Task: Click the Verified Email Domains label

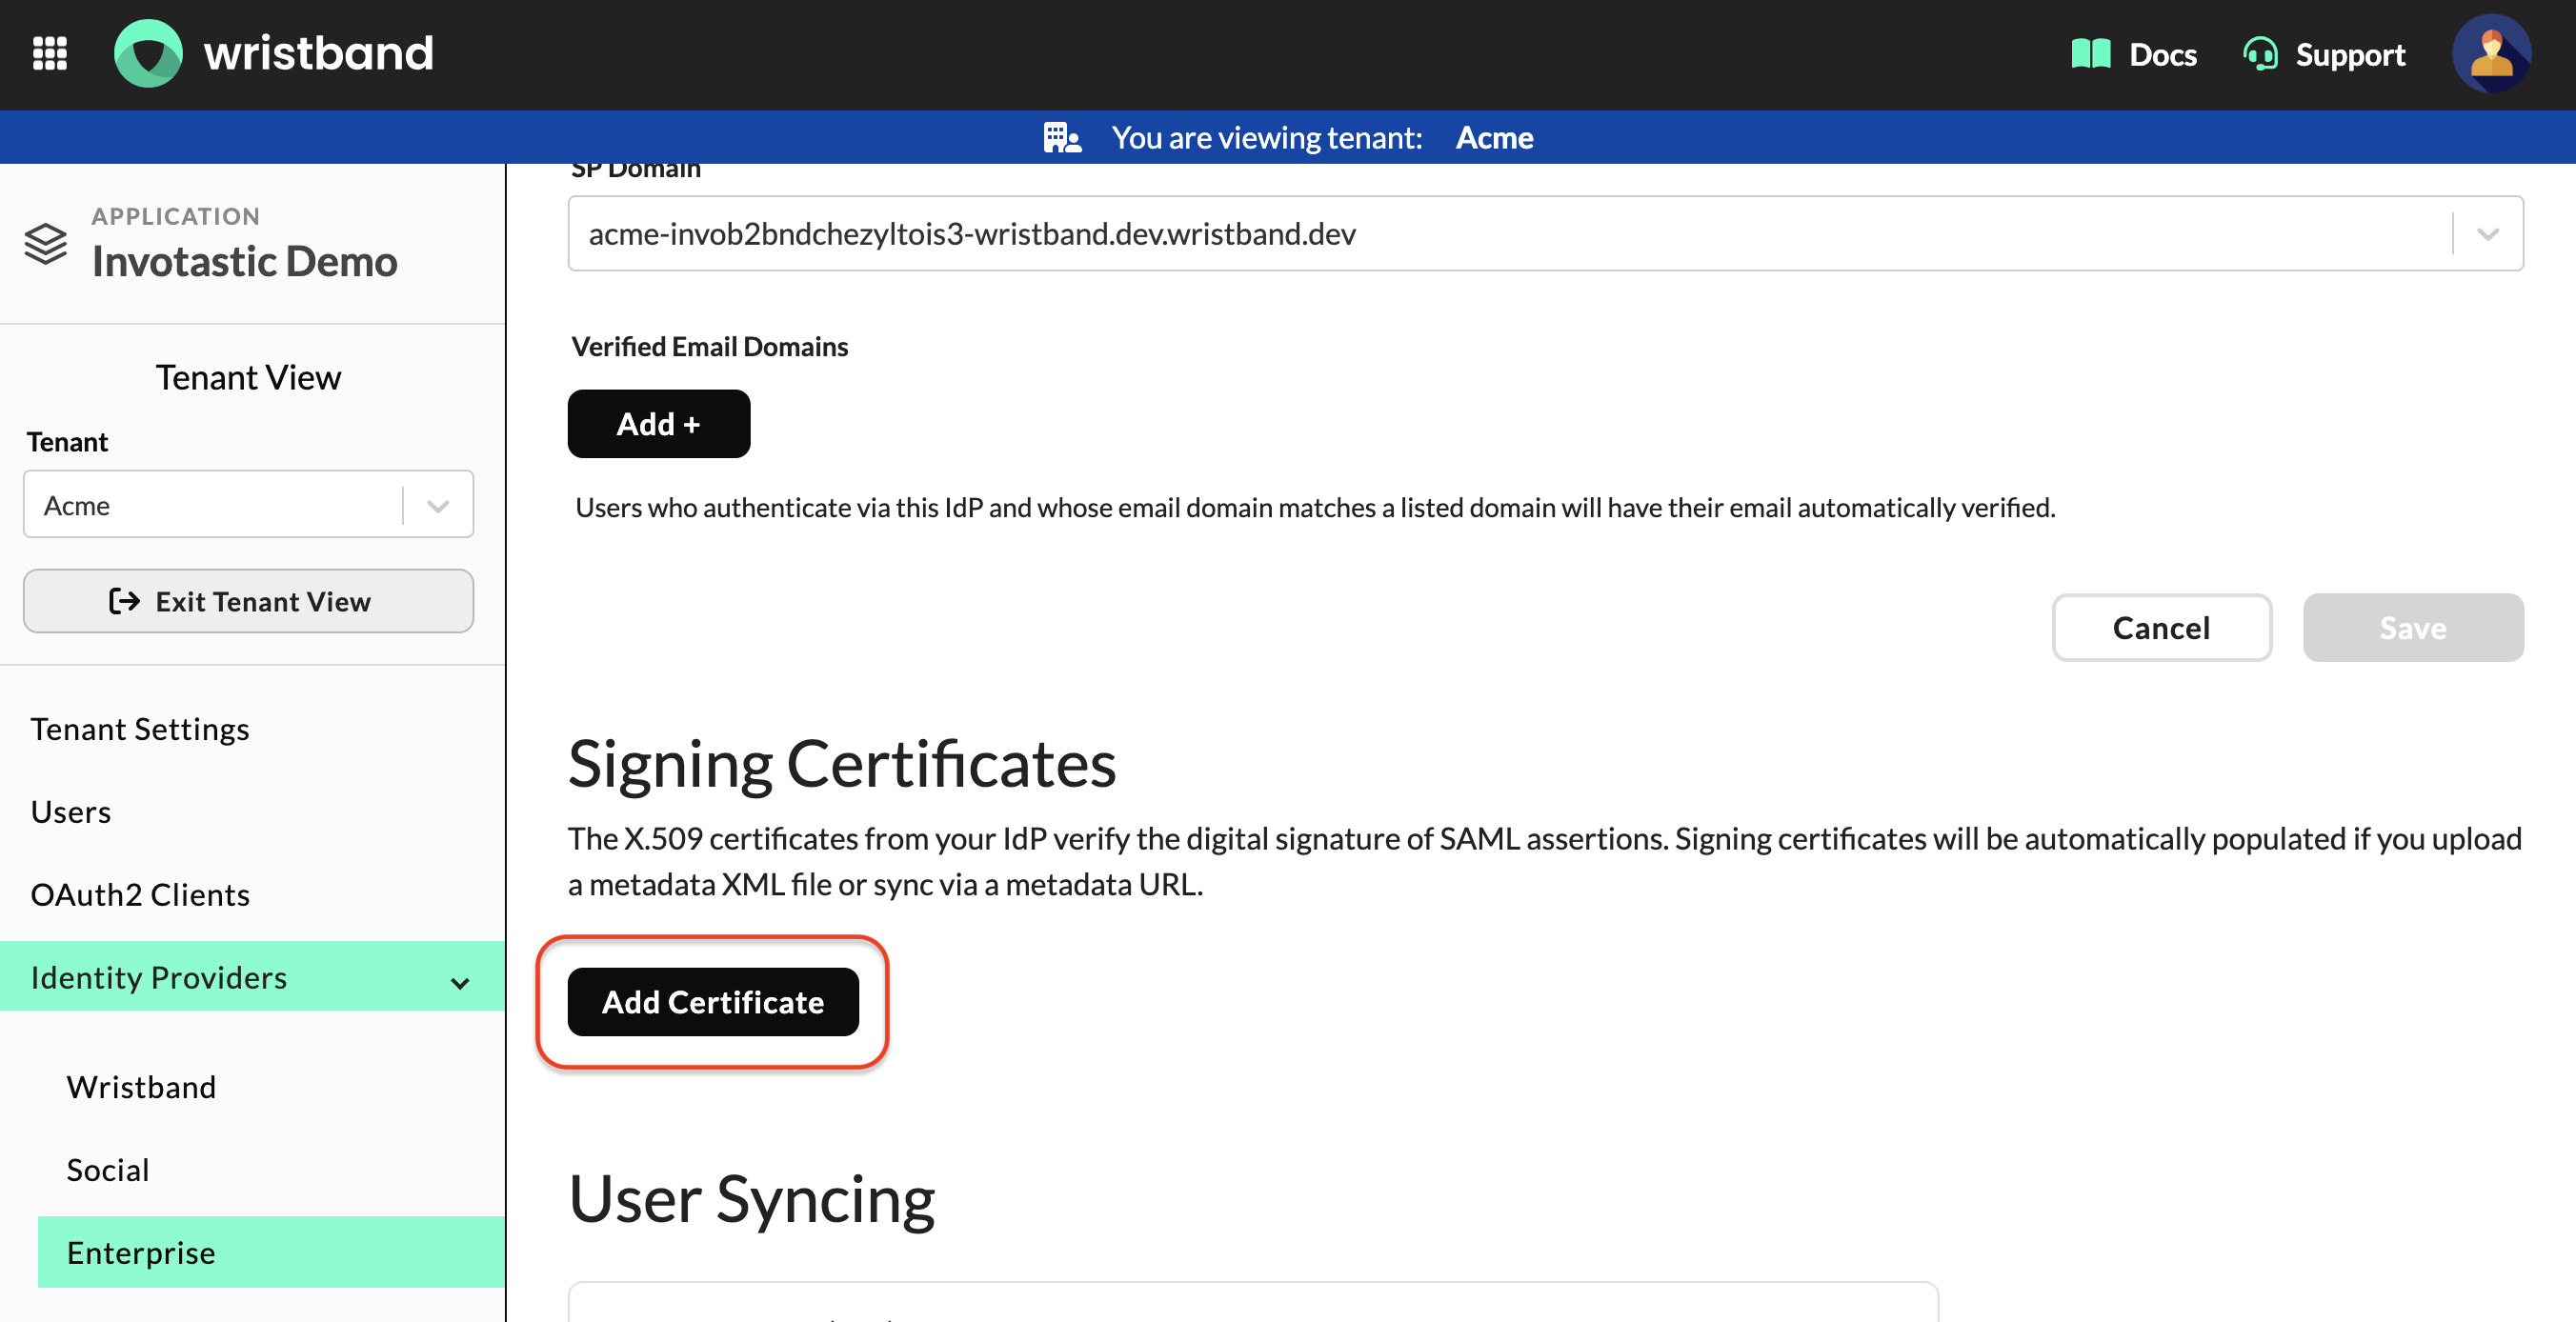Action: tap(709, 347)
